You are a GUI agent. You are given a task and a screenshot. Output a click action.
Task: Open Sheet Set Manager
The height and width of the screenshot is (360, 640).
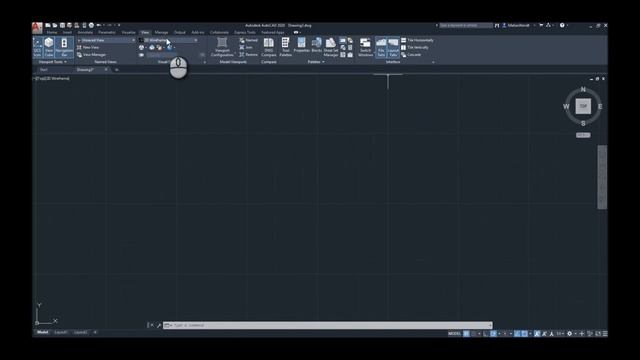(331, 47)
